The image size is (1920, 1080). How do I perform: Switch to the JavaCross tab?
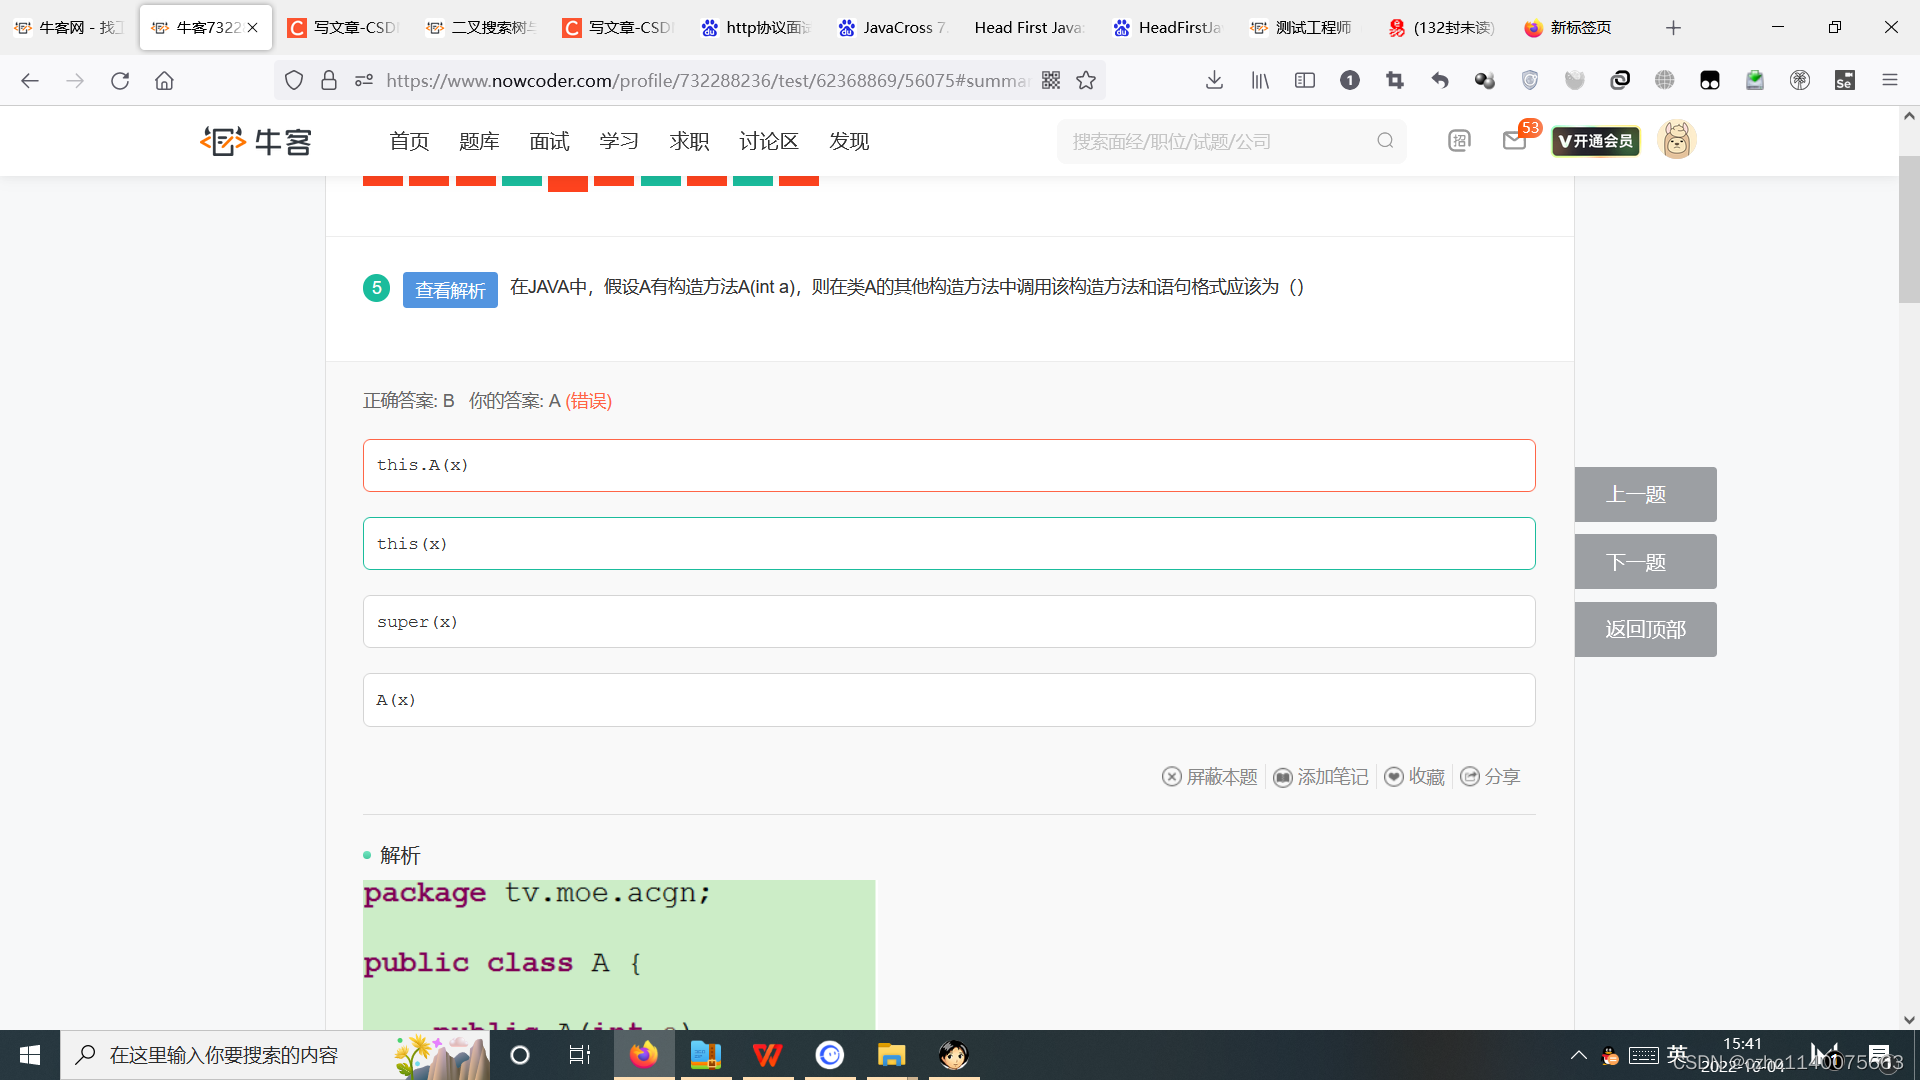pyautogui.click(x=893, y=28)
